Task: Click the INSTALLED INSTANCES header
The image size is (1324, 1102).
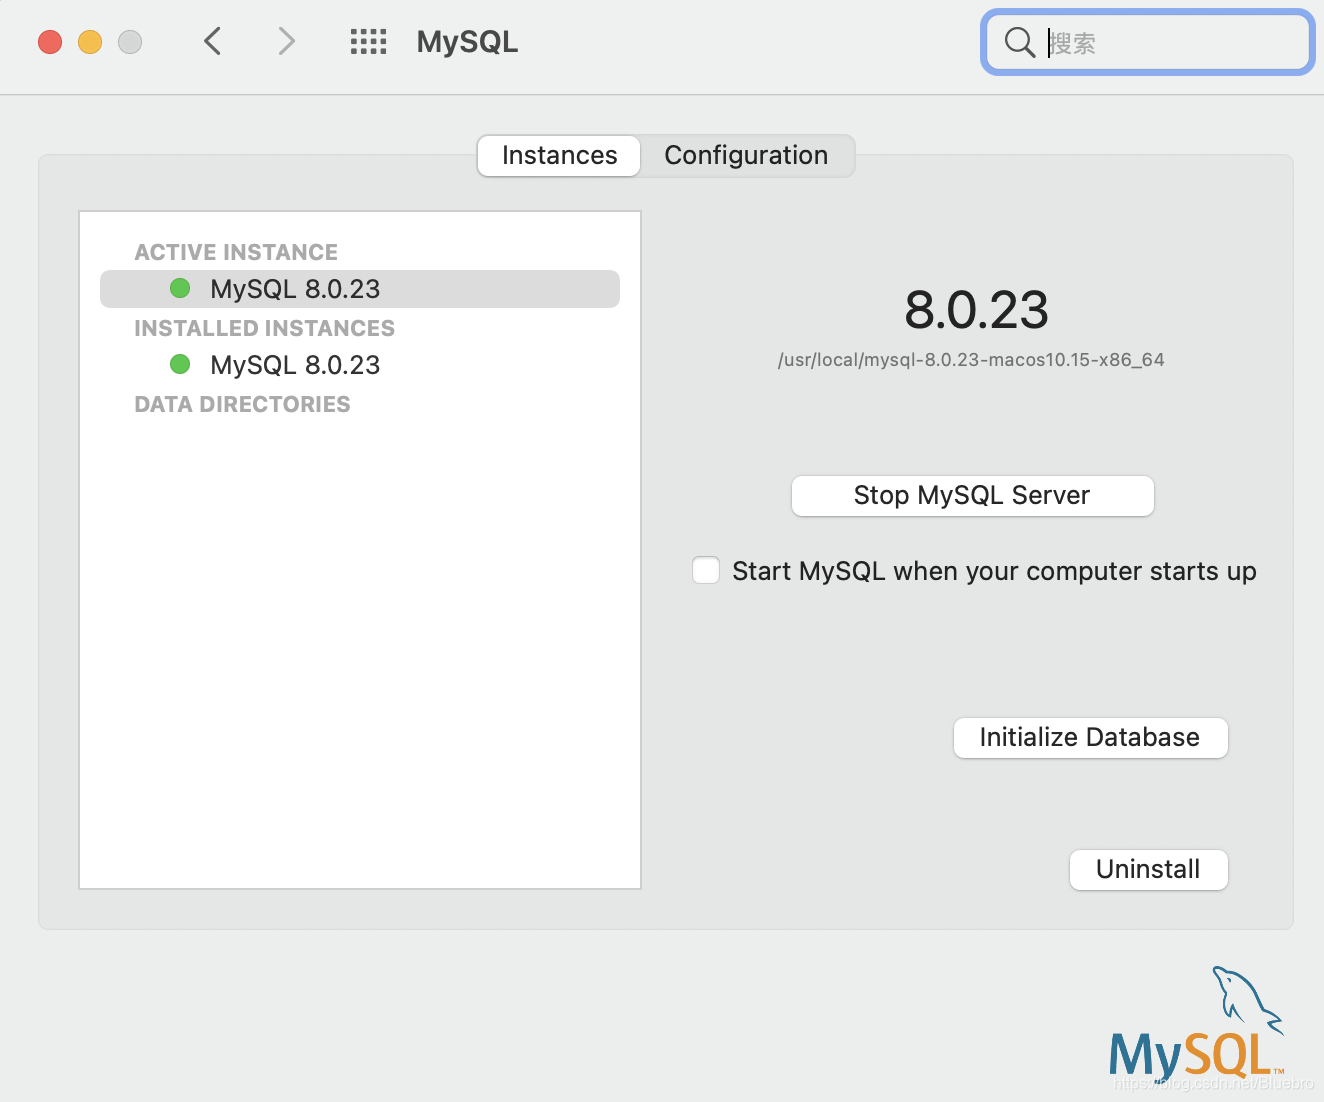Action: 264,328
